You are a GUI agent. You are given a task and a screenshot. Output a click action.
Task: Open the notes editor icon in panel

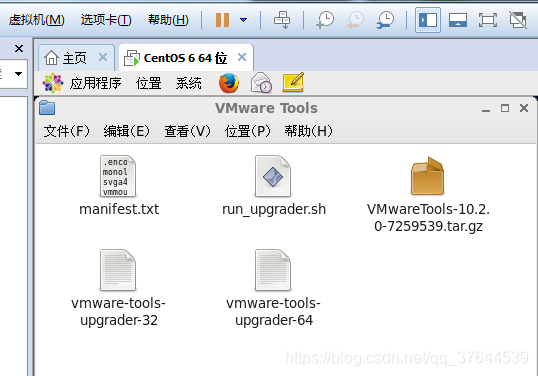pyautogui.click(x=293, y=82)
